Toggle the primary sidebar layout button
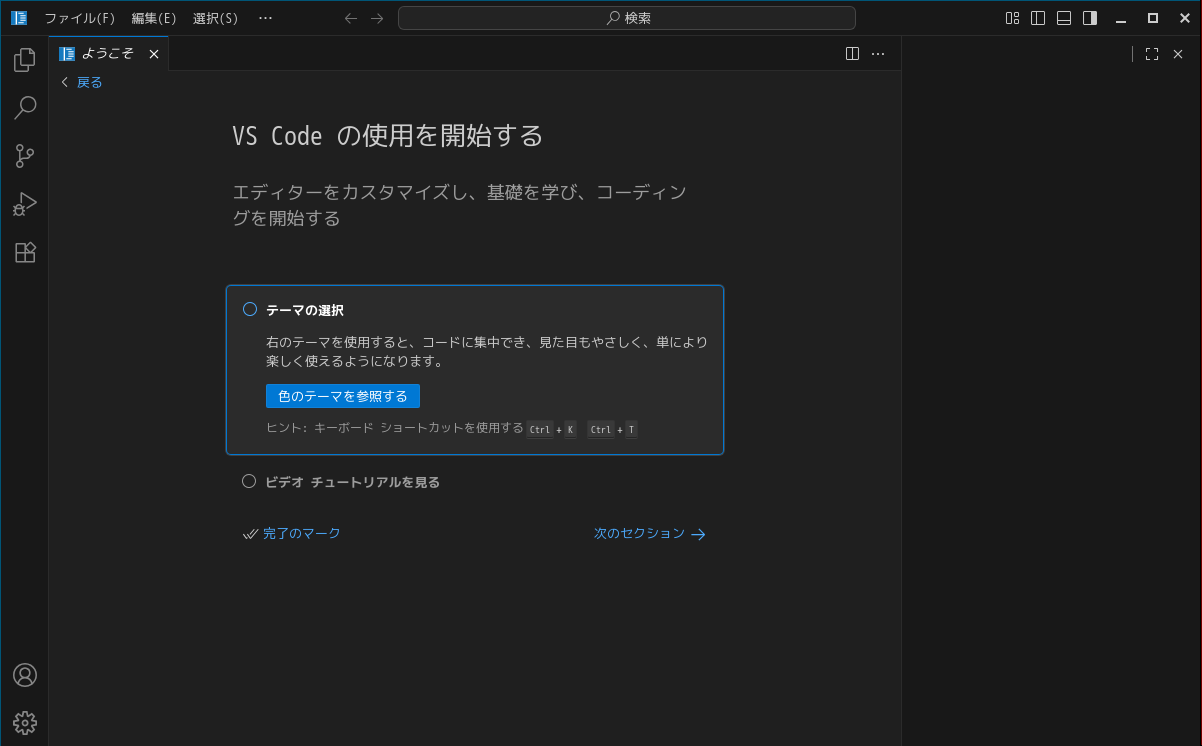The width and height of the screenshot is (1202, 746). coord(1038,18)
